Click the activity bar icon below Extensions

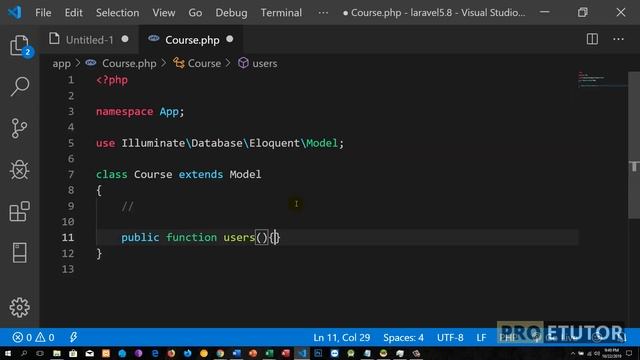(x=19, y=253)
